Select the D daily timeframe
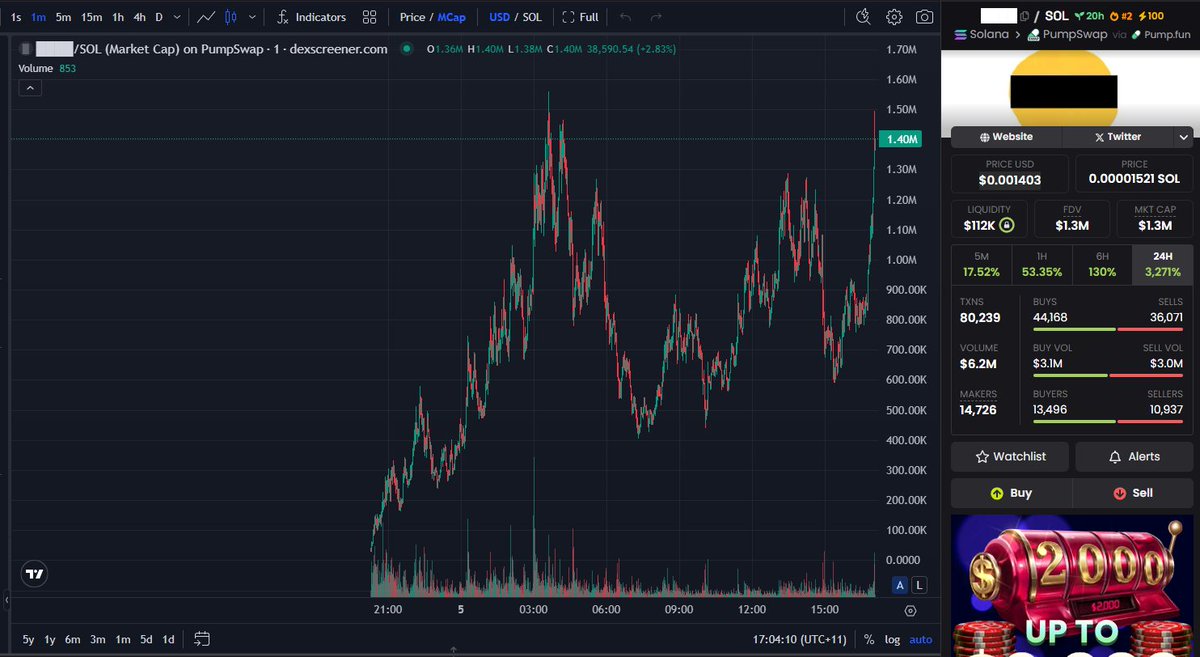The image size is (1200, 657). (159, 17)
